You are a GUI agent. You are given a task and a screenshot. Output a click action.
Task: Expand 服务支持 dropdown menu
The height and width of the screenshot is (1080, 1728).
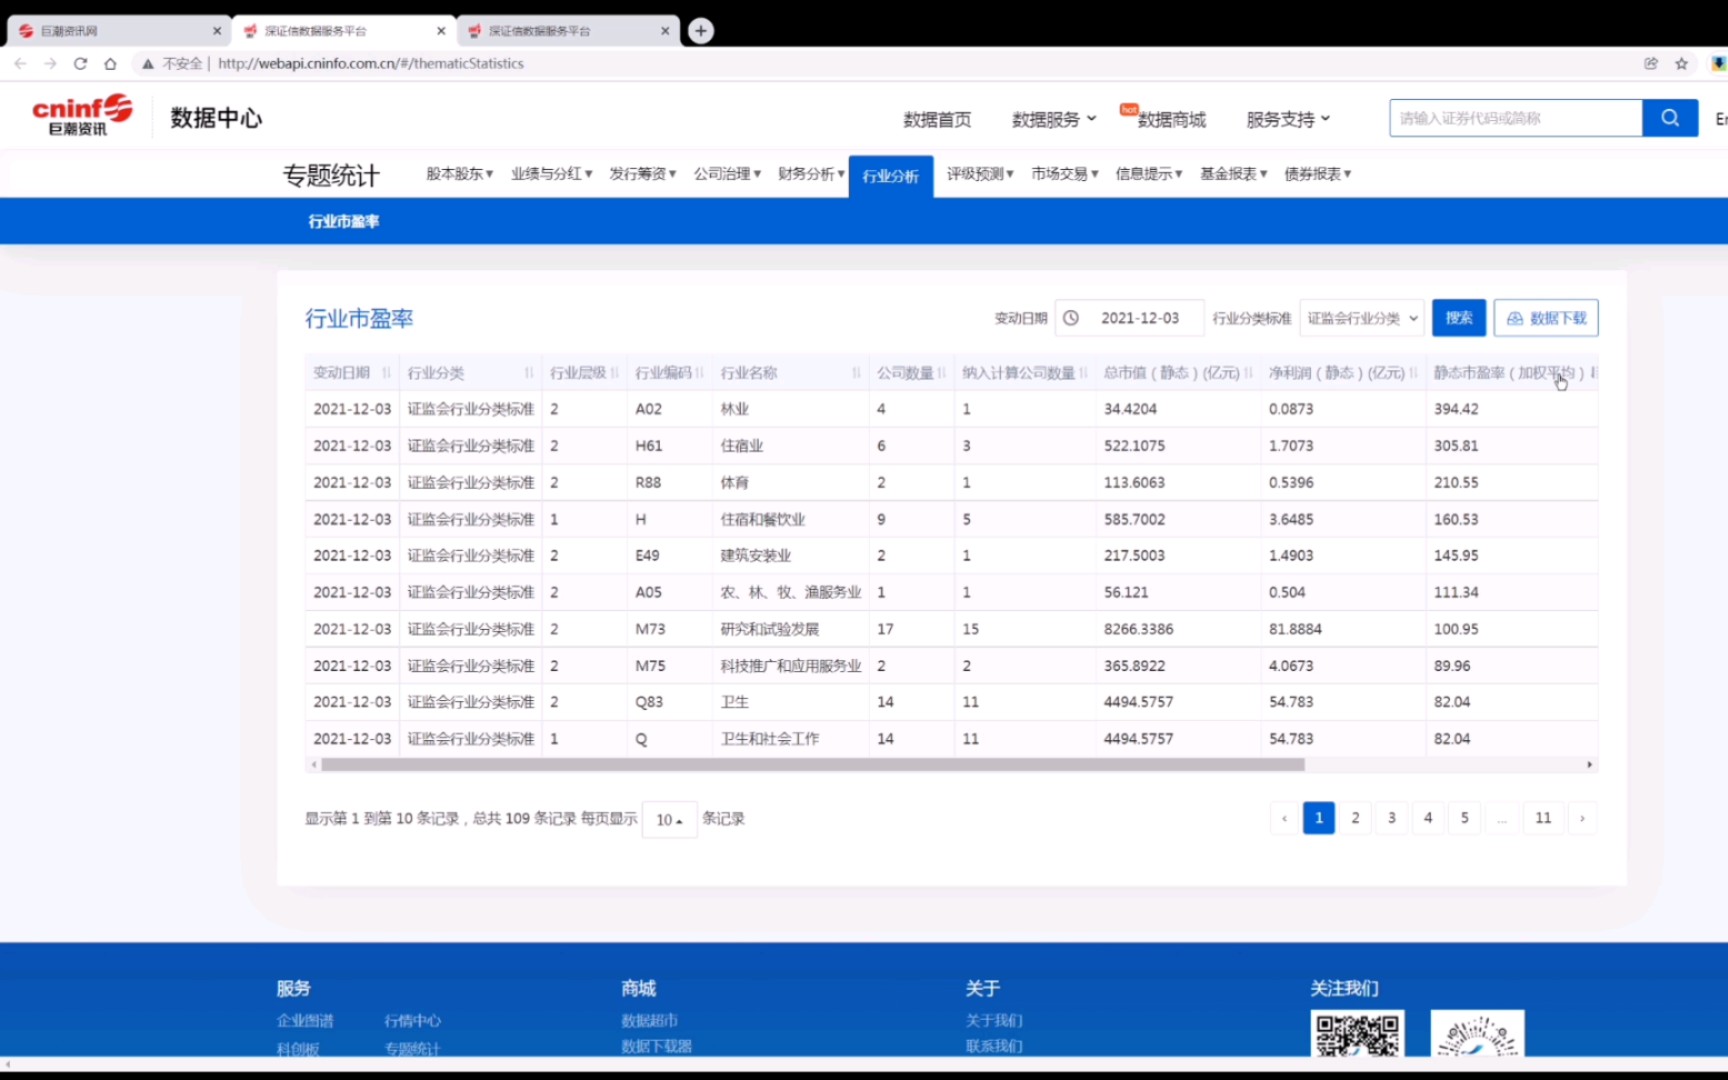(1288, 119)
